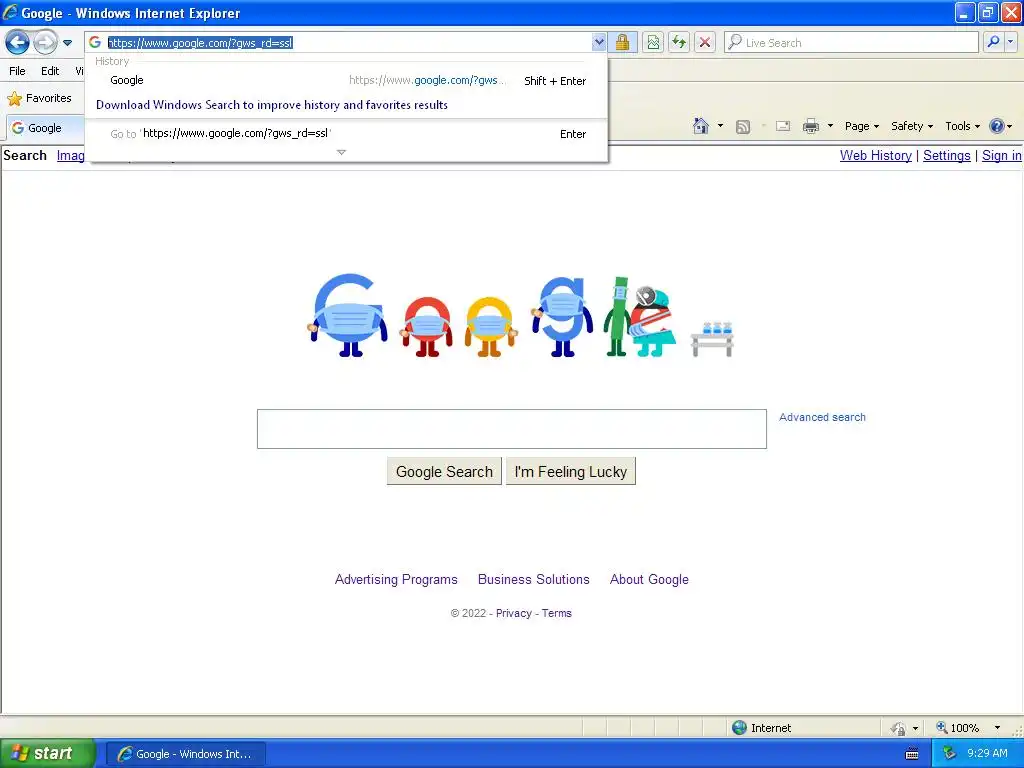Click in the Google search text box
Viewport: 1024px width, 768px height.
[511, 429]
